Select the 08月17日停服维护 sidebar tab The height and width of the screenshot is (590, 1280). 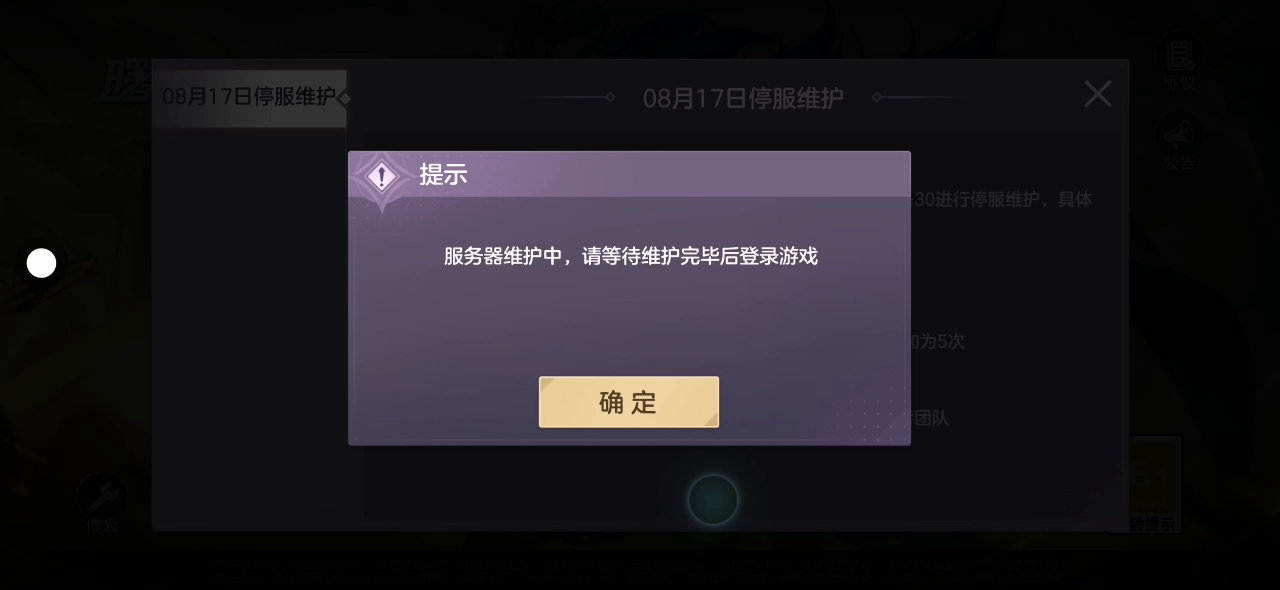(249, 98)
